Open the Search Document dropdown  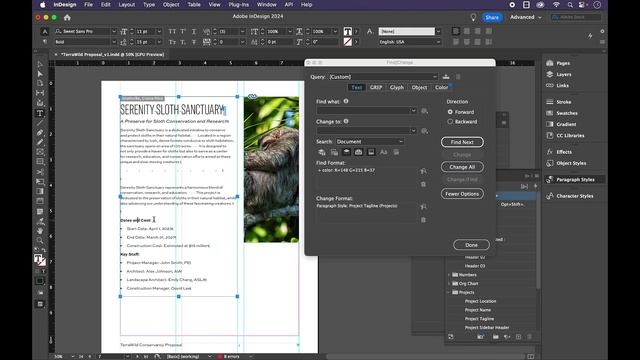pos(370,142)
